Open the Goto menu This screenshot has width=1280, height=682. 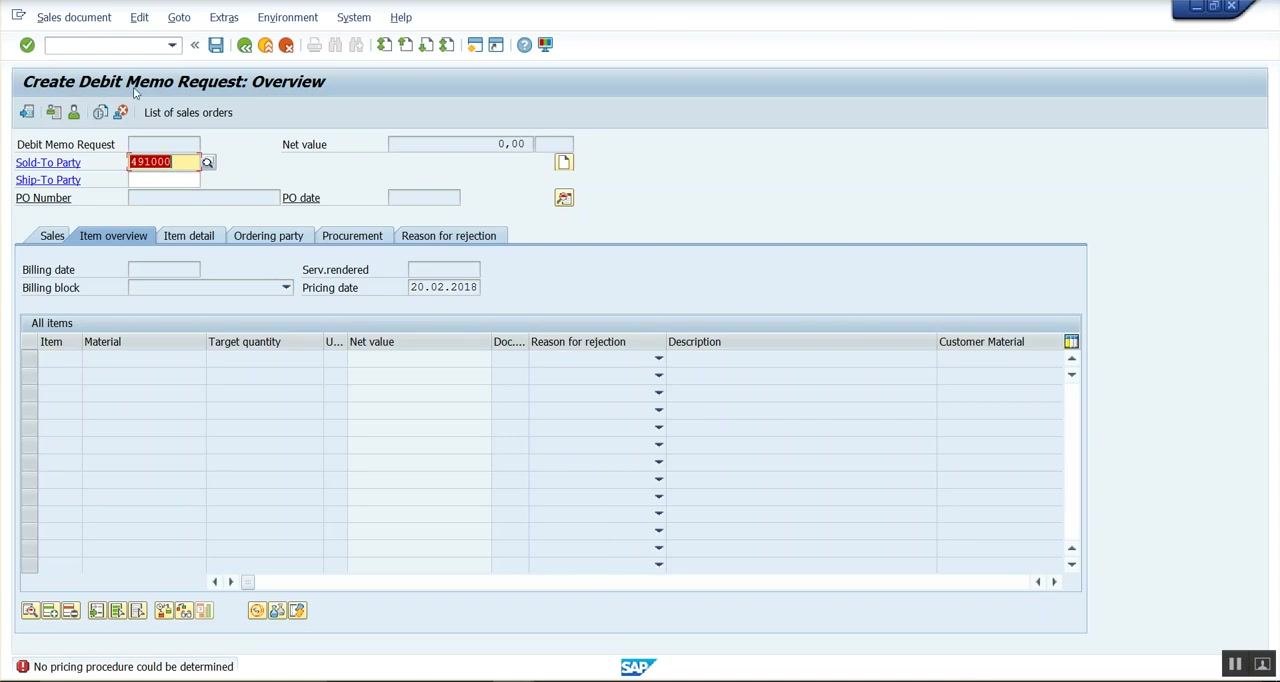coord(179,17)
